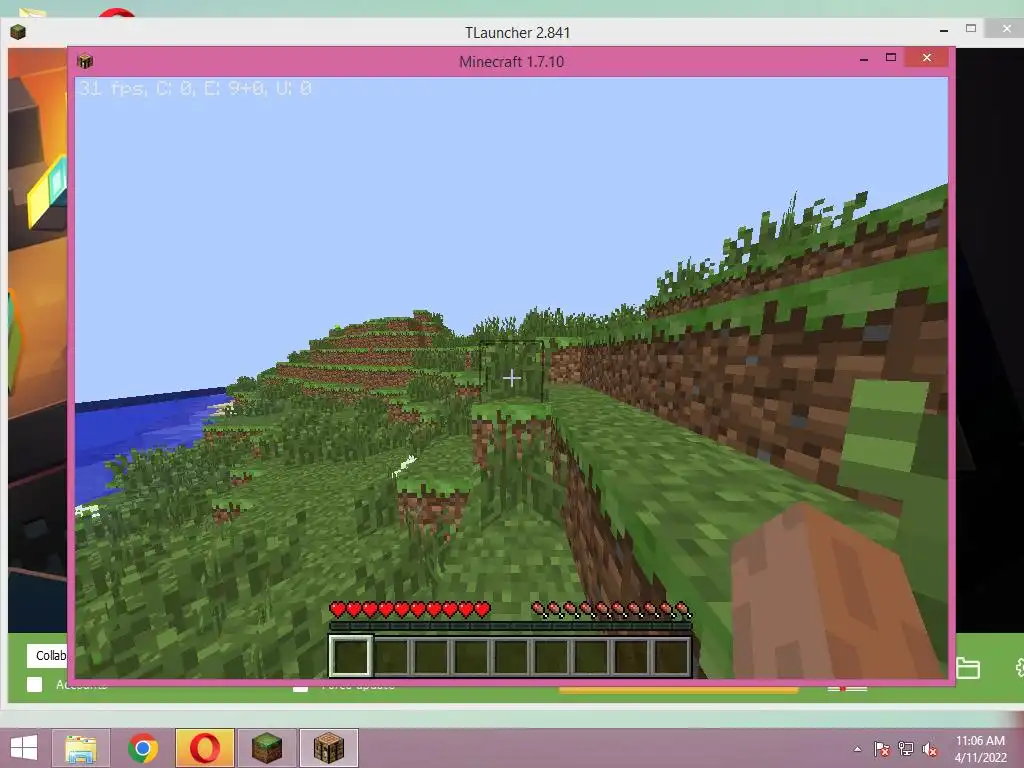Screen dimensions: 1024x768
Task: Close the TLauncher 2.841 window
Action: coord(1007,29)
